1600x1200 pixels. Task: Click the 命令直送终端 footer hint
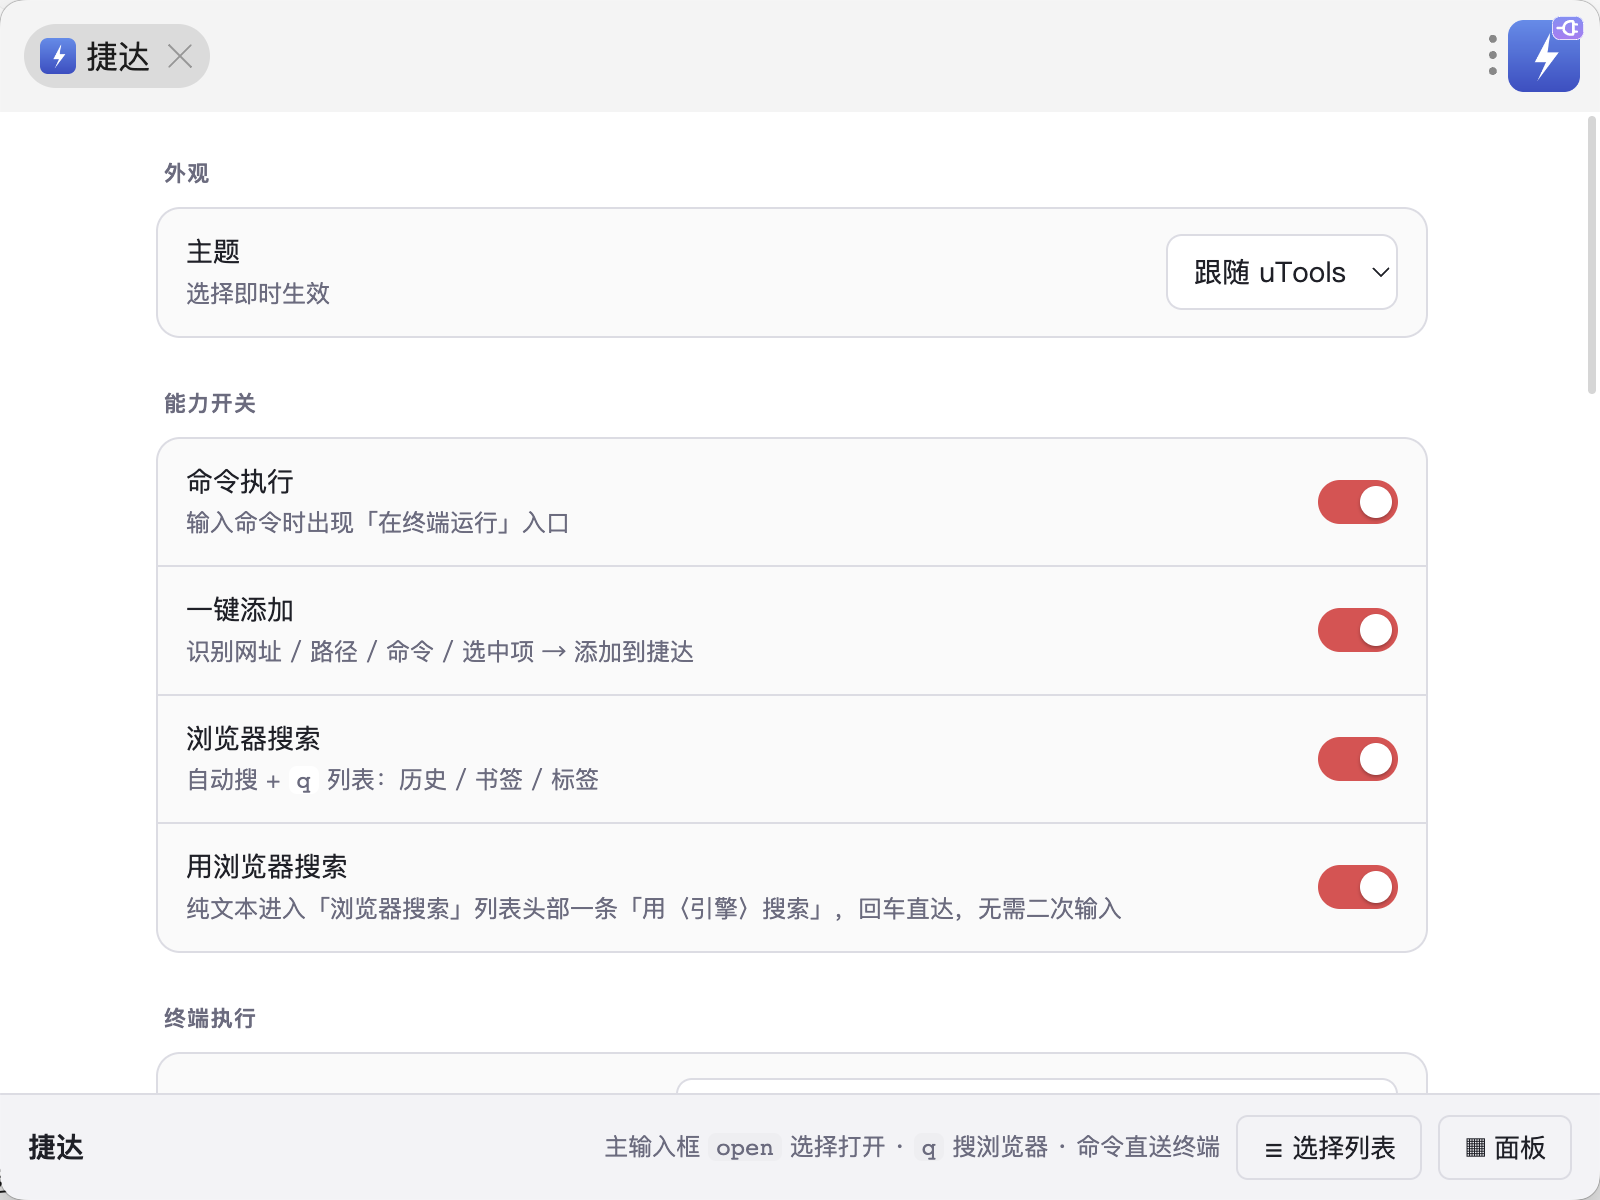pyautogui.click(x=1148, y=1148)
